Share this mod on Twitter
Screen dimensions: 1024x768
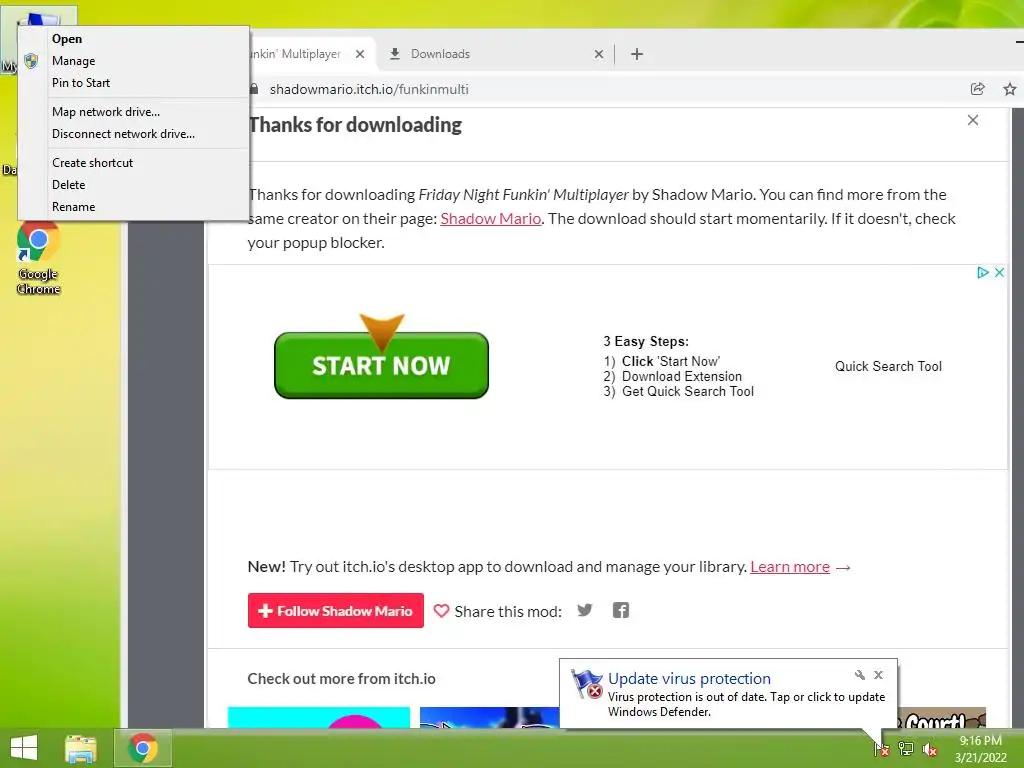tap(584, 610)
